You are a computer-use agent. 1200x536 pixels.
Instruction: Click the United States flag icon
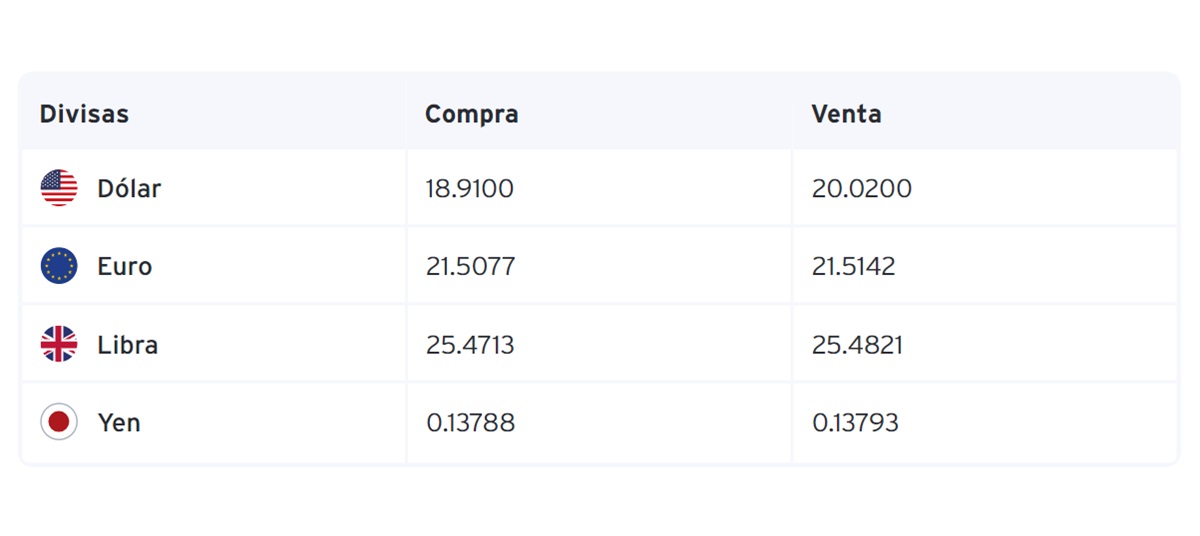coord(59,188)
